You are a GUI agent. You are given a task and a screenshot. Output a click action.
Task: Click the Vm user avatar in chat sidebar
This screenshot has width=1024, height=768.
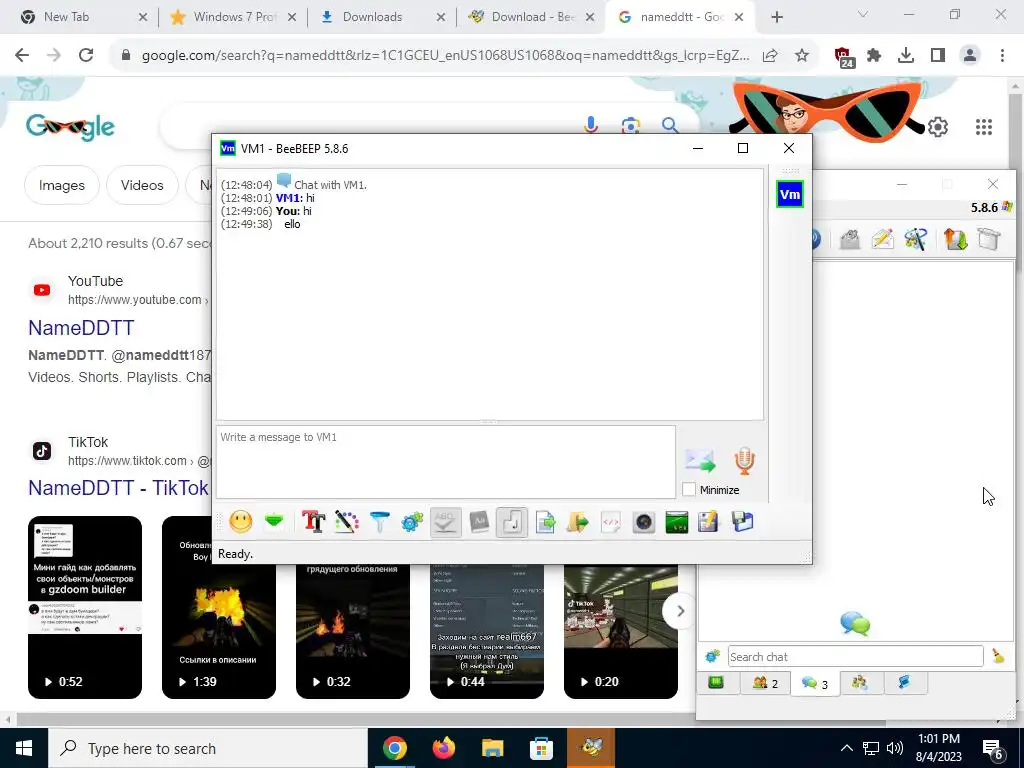pos(790,195)
